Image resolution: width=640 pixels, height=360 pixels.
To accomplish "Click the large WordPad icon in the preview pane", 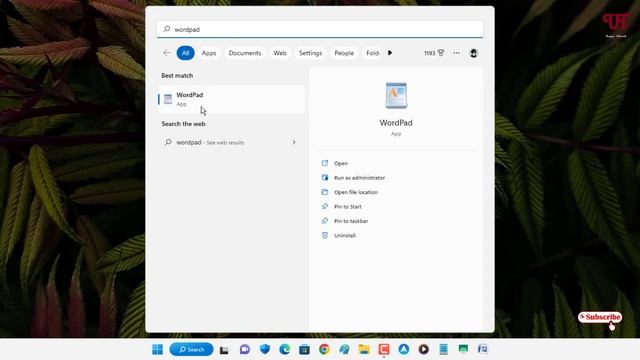I will tap(396, 96).
